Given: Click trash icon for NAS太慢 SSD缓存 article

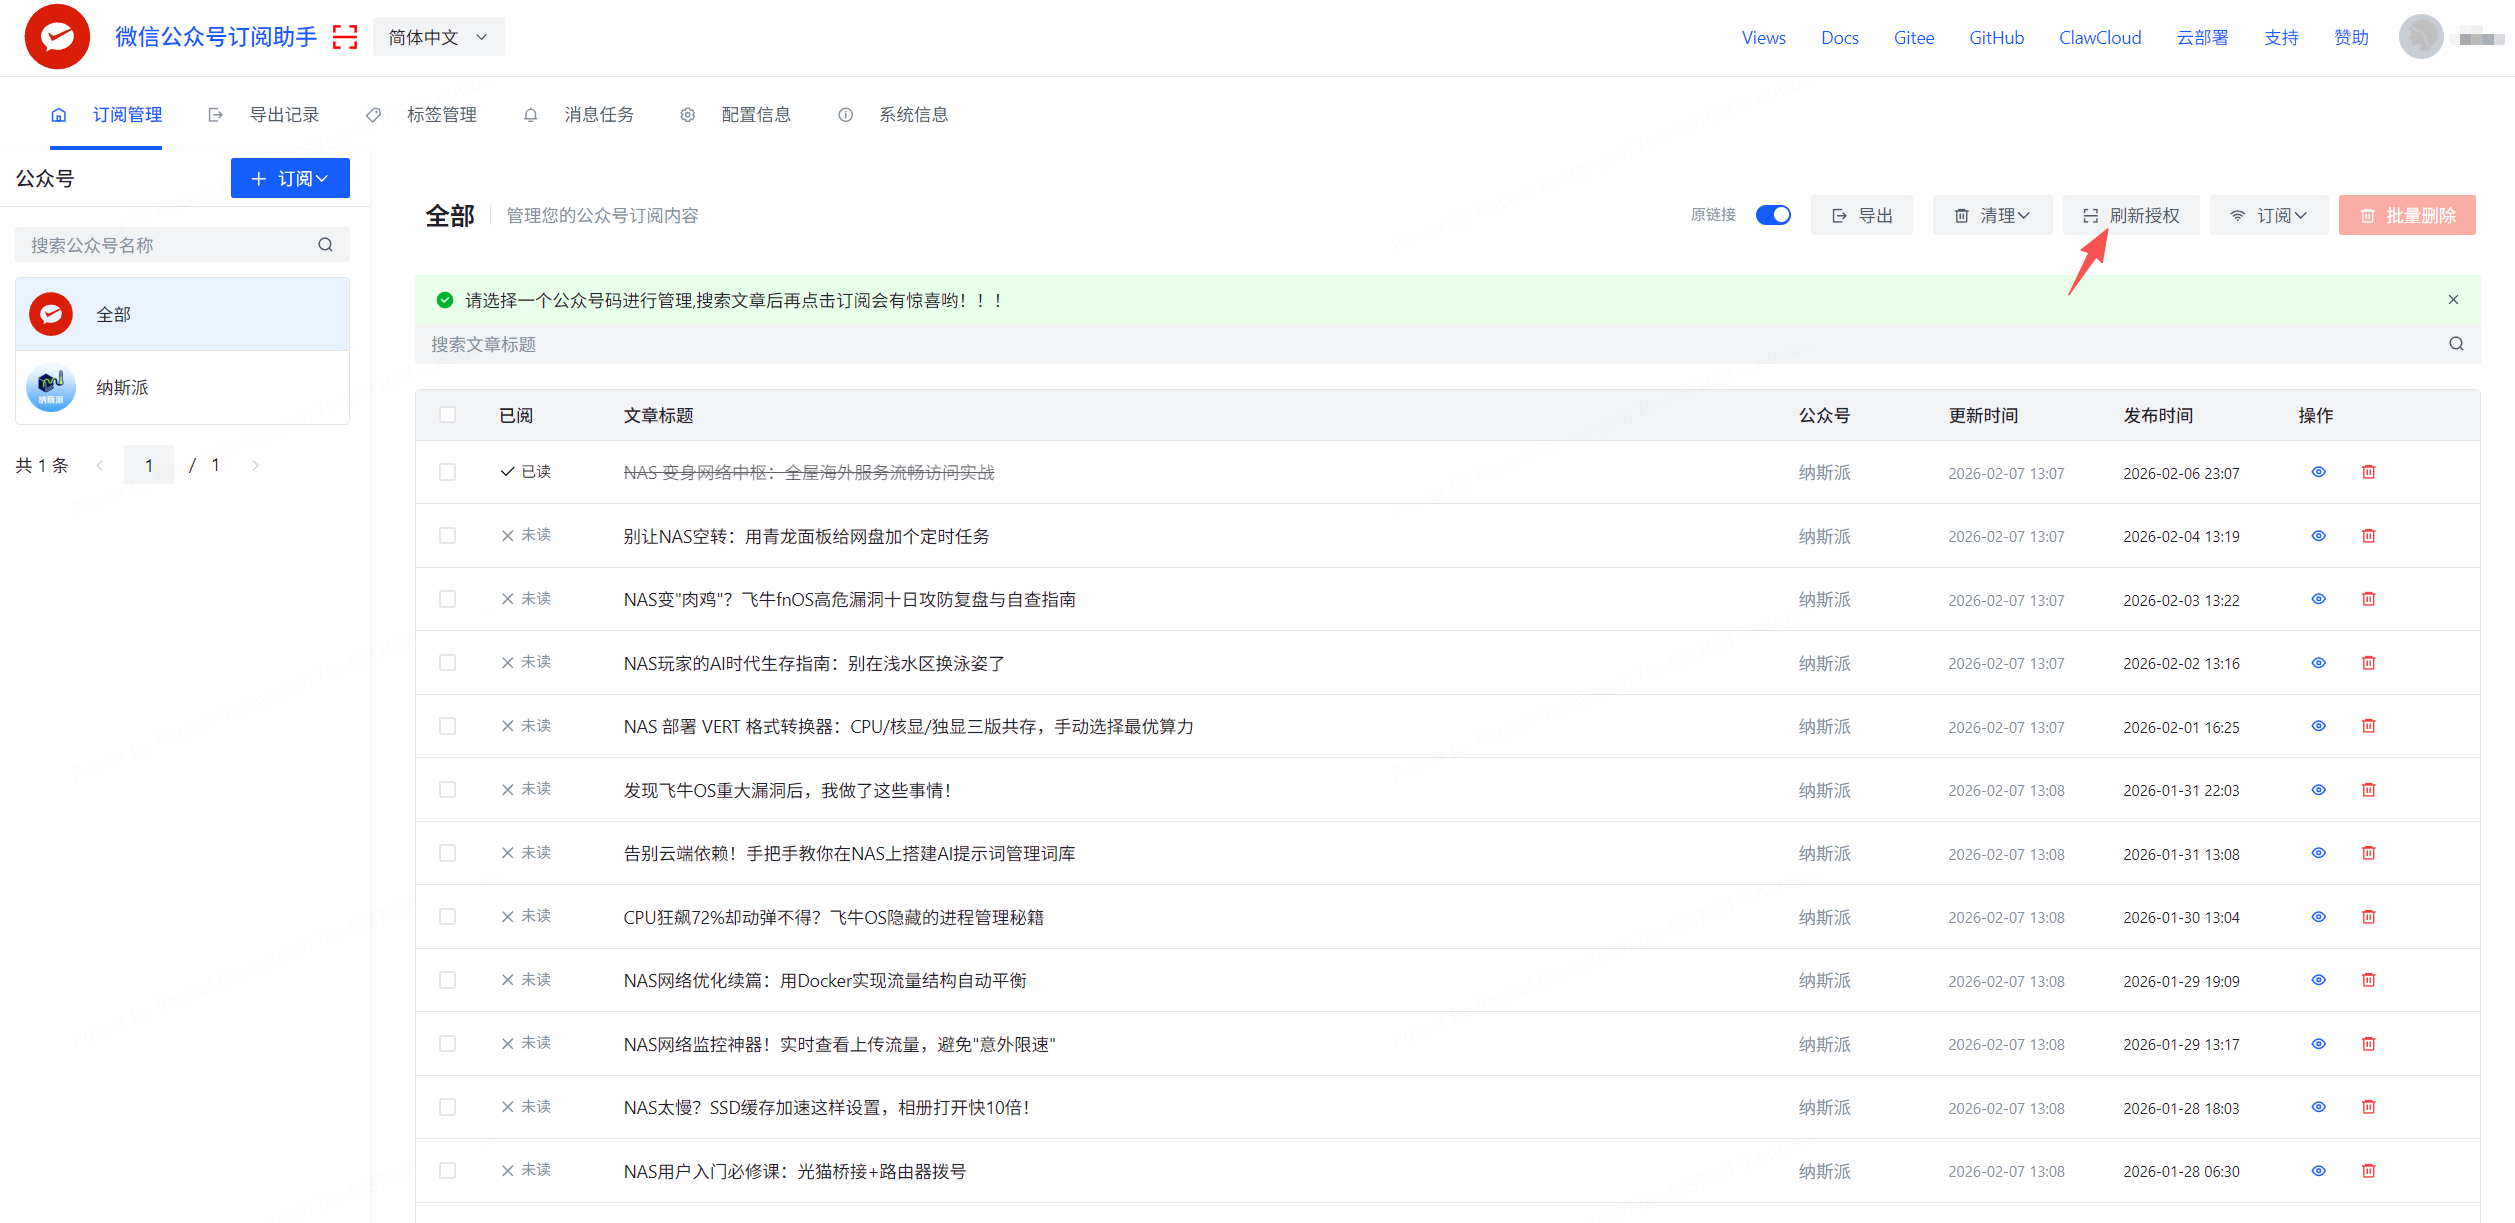Looking at the screenshot, I should click(x=2368, y=1107).
